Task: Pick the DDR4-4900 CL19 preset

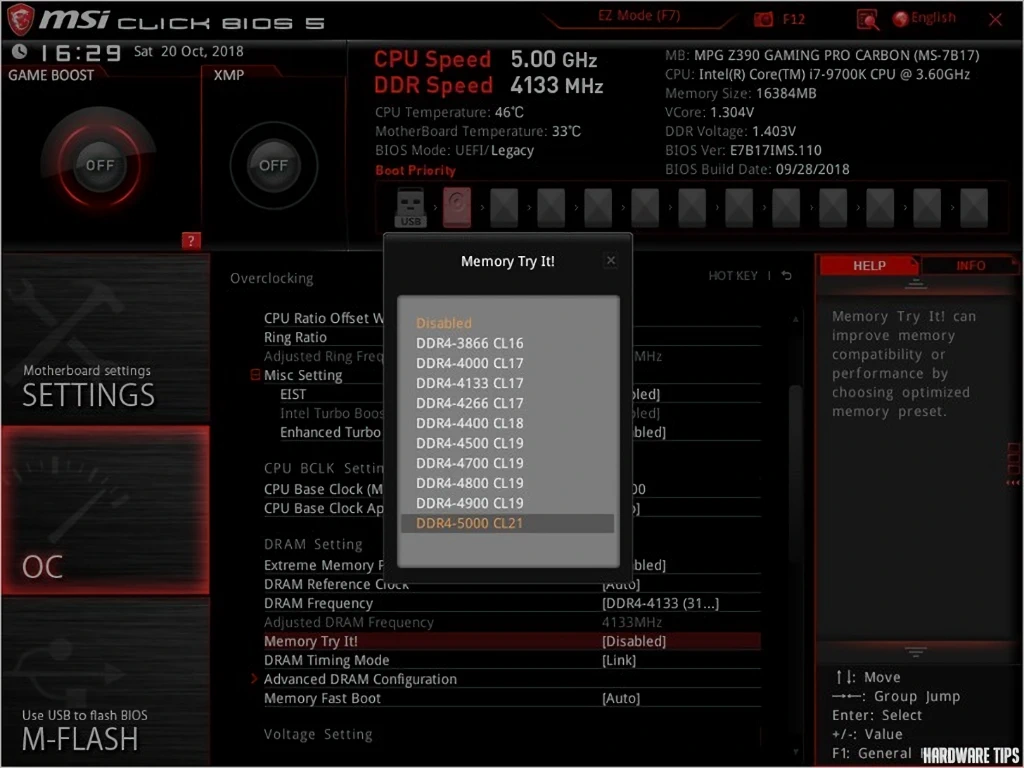Action: 507,503
